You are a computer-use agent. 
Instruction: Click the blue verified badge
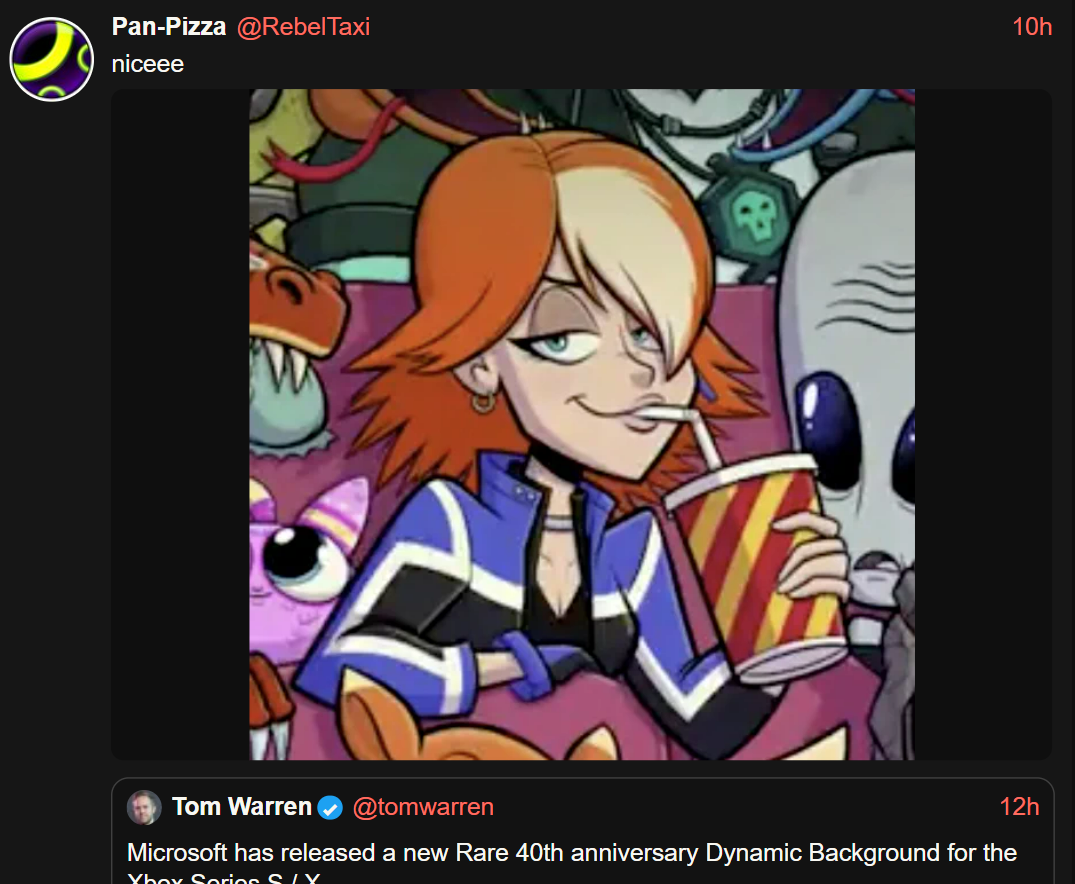pyautogui.click(x=330, y=808)
